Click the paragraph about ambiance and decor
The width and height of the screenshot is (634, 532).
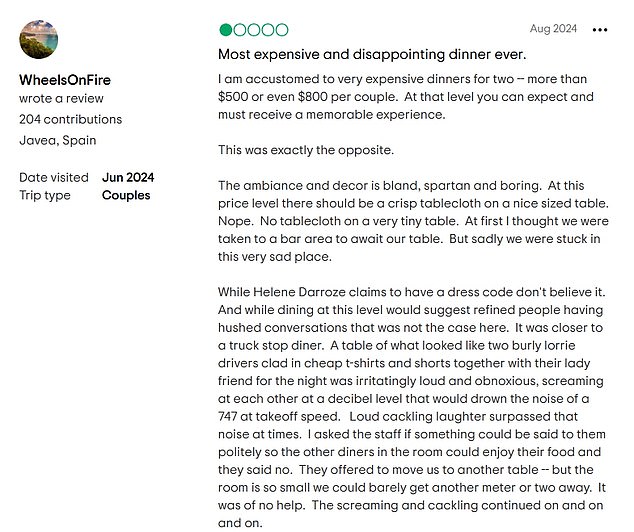pyautogui.click(x=413, y=221)
